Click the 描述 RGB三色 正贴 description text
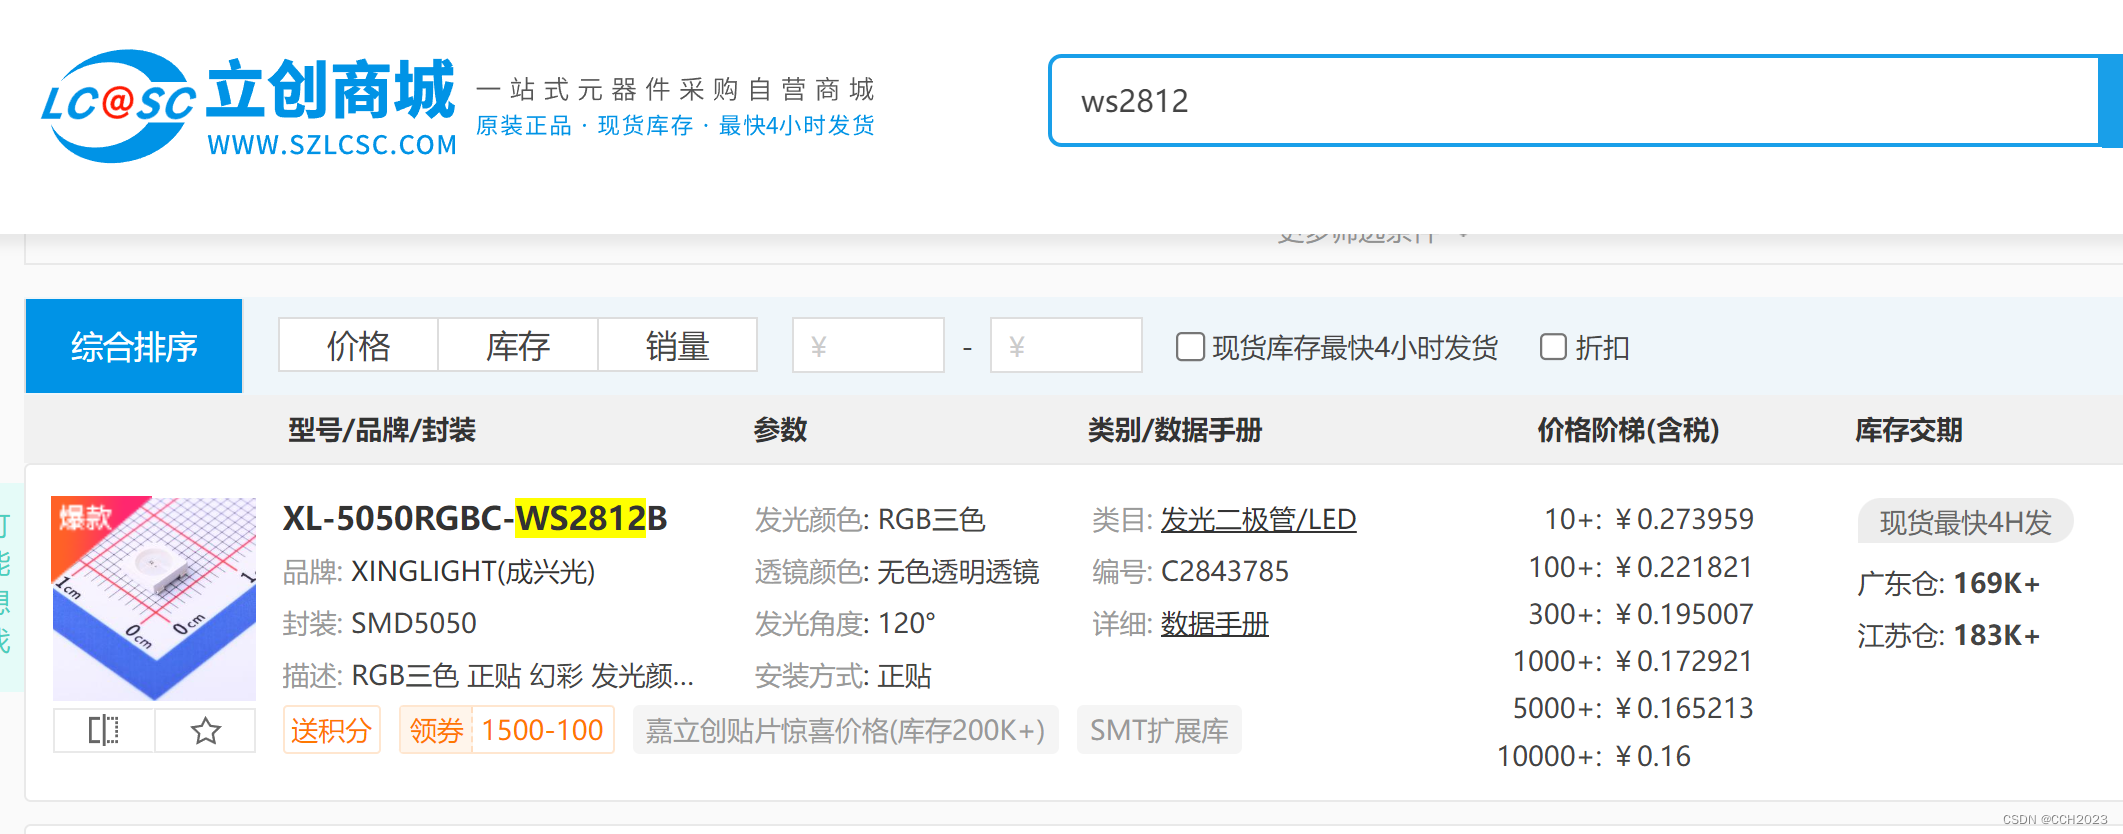Viewport: 2123px width, 834px height. tap(488, 676)
